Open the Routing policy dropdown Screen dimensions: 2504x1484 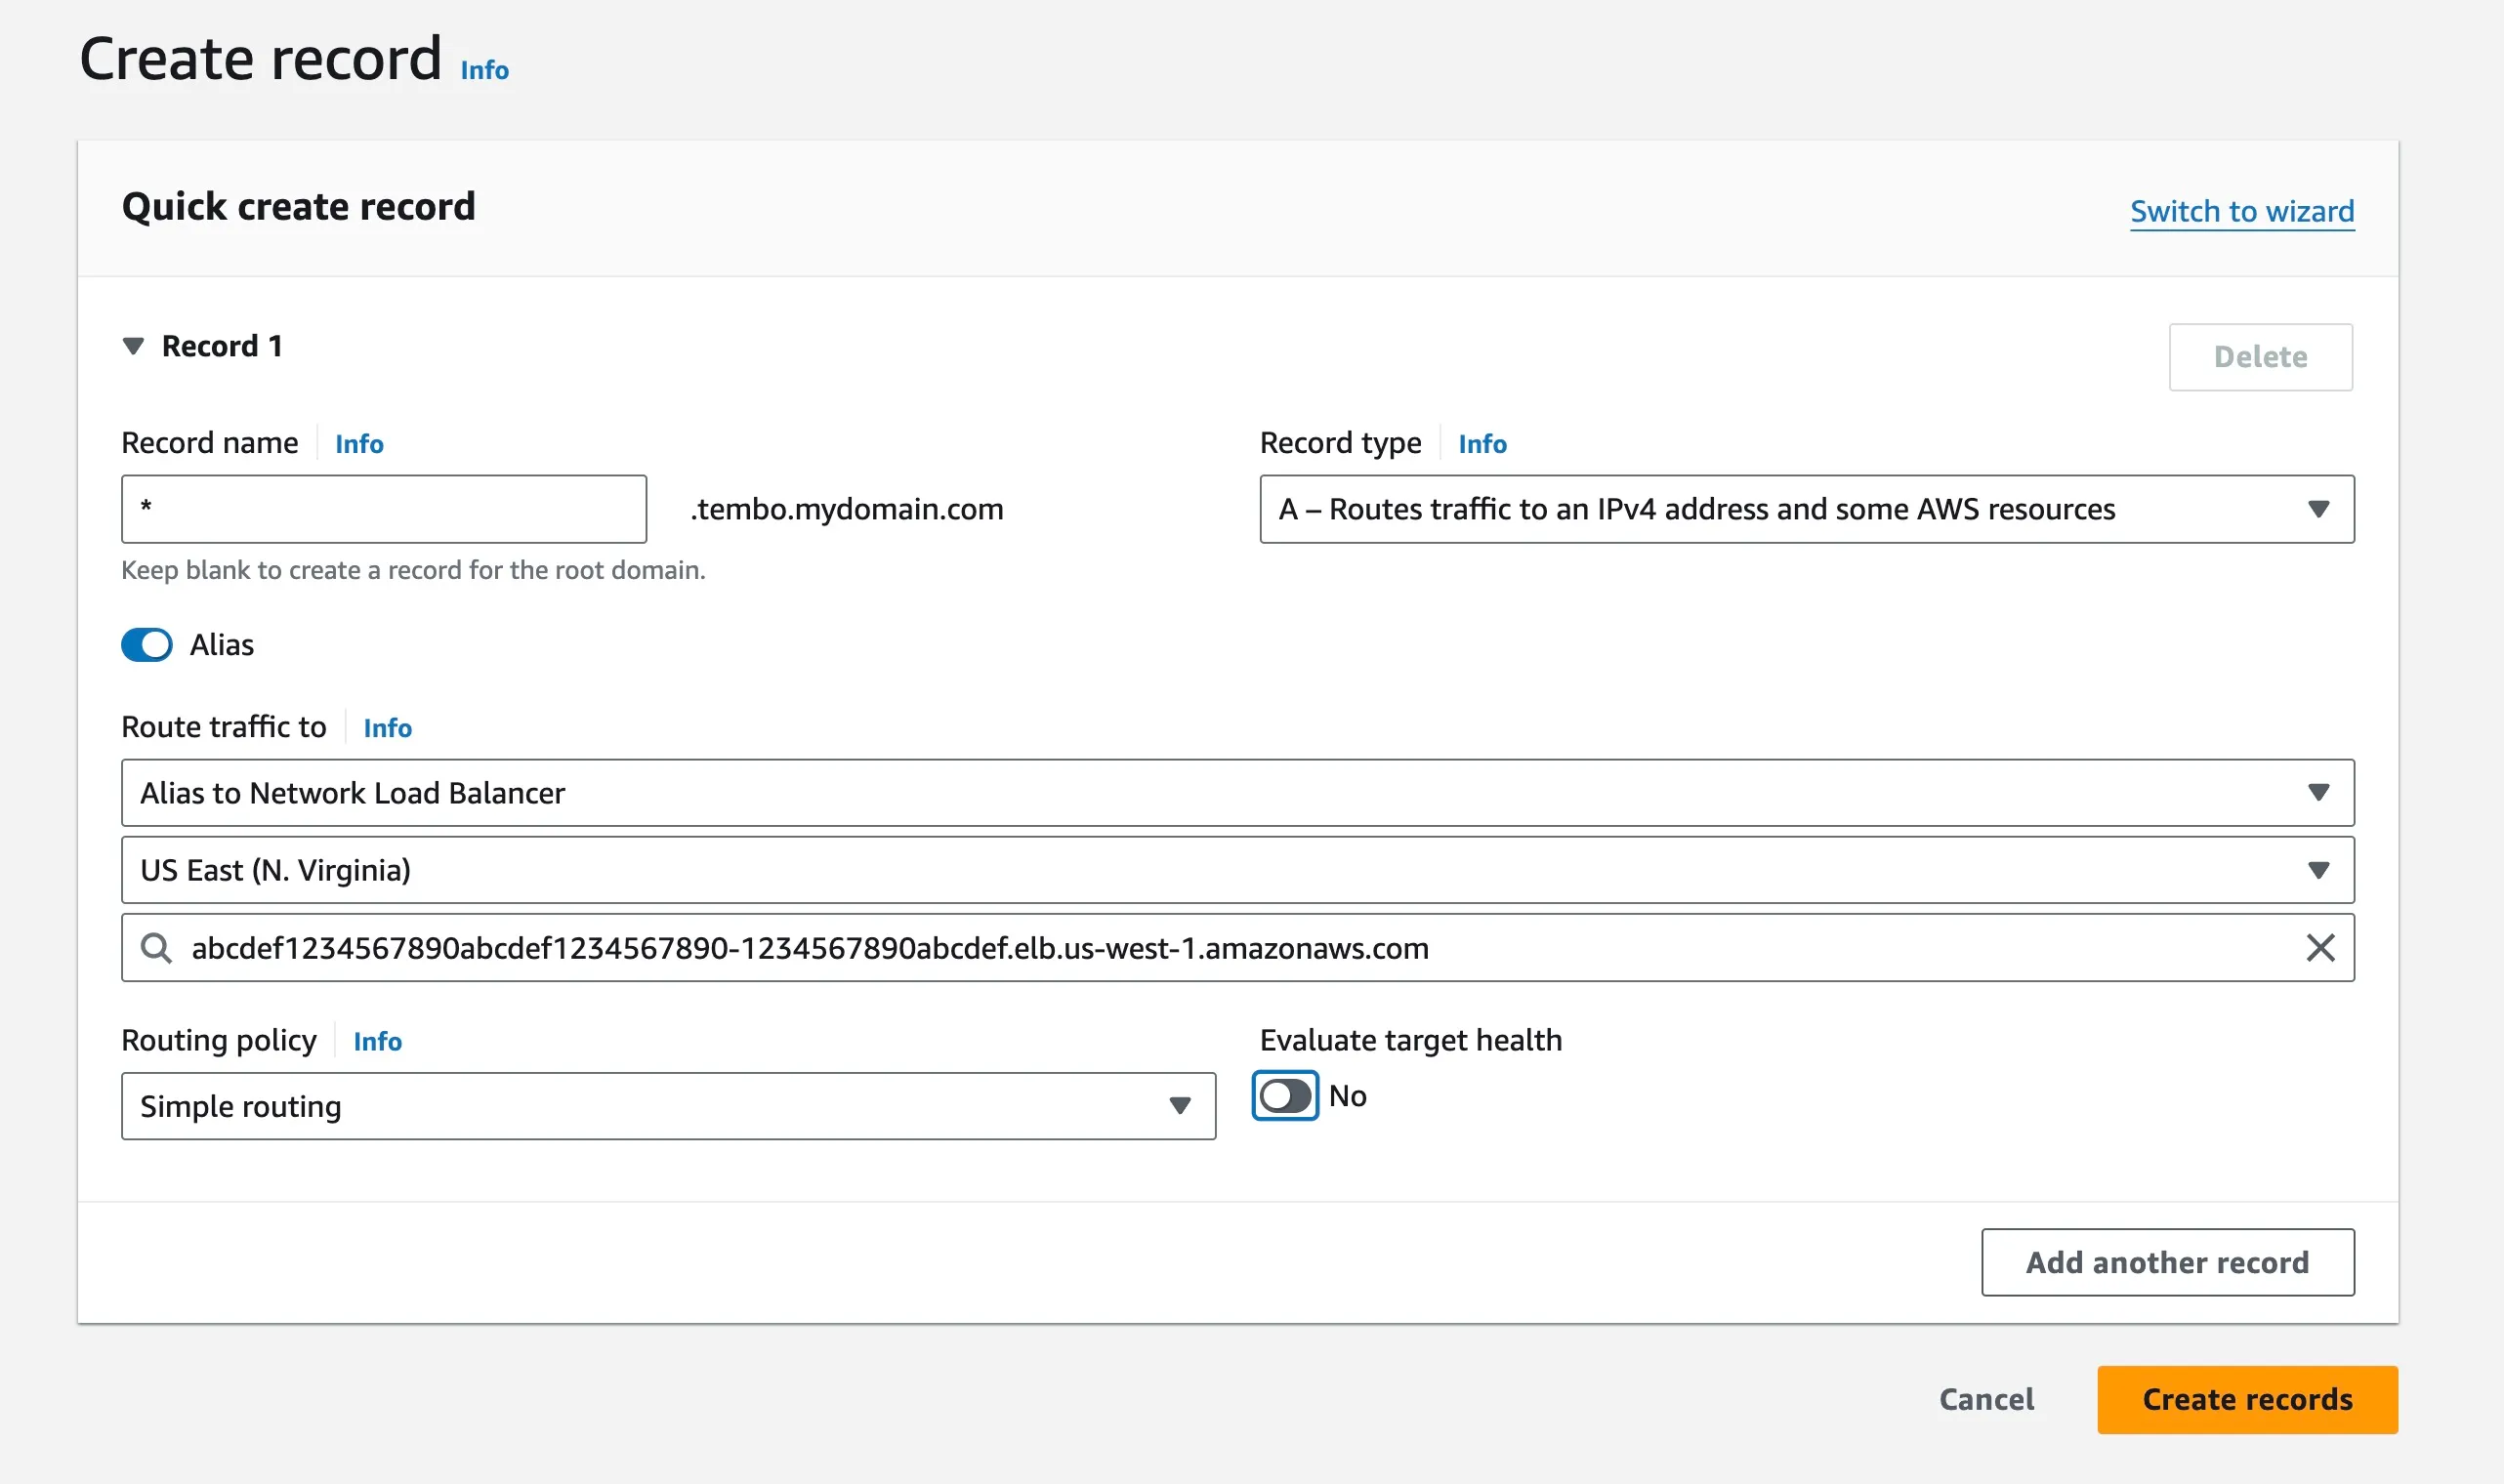(670, 1106)
